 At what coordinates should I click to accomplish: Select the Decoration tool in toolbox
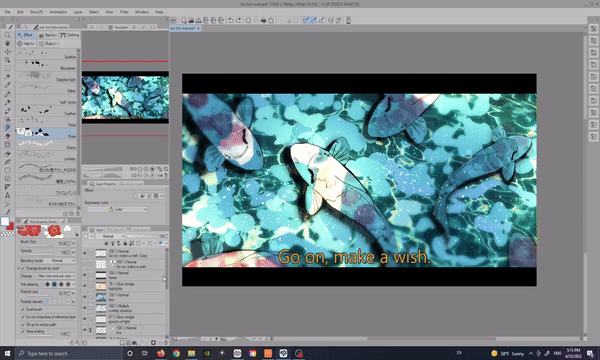7,127
